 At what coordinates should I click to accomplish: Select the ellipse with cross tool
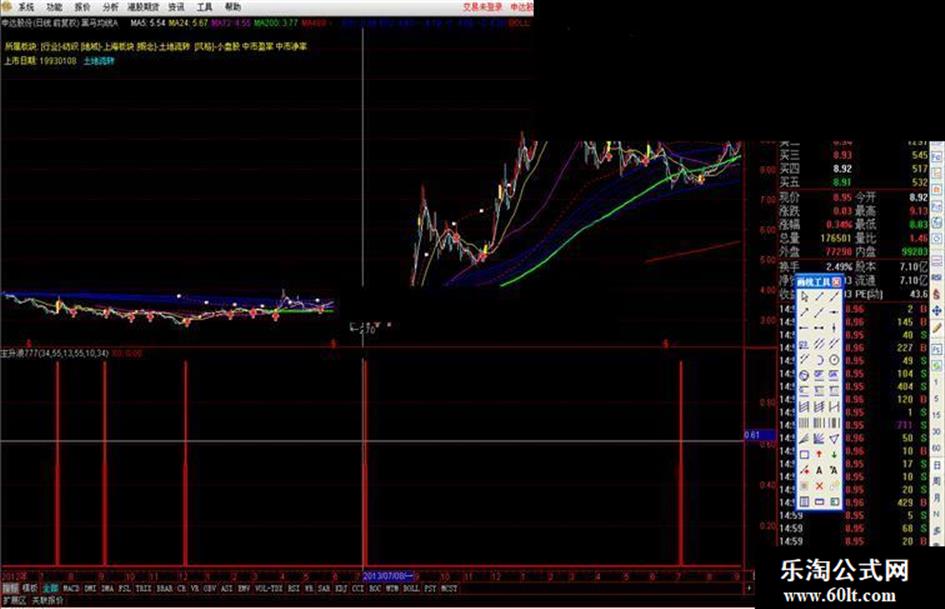[x=805, y=374]
